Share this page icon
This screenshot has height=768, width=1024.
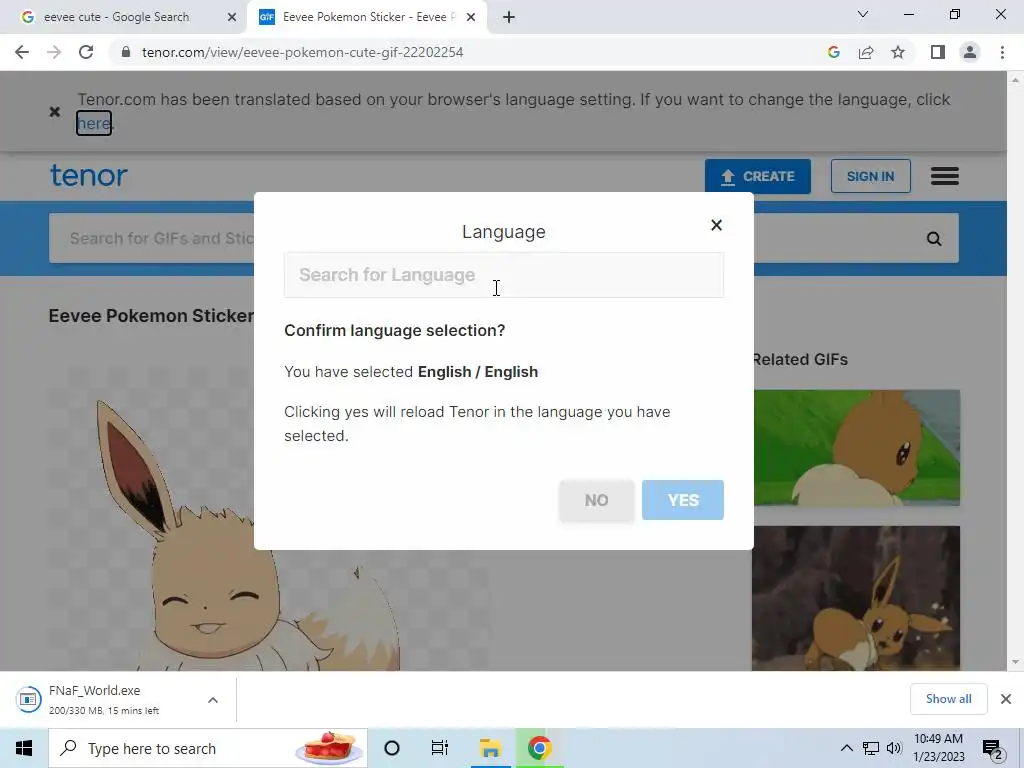click(x=866, y=52)
